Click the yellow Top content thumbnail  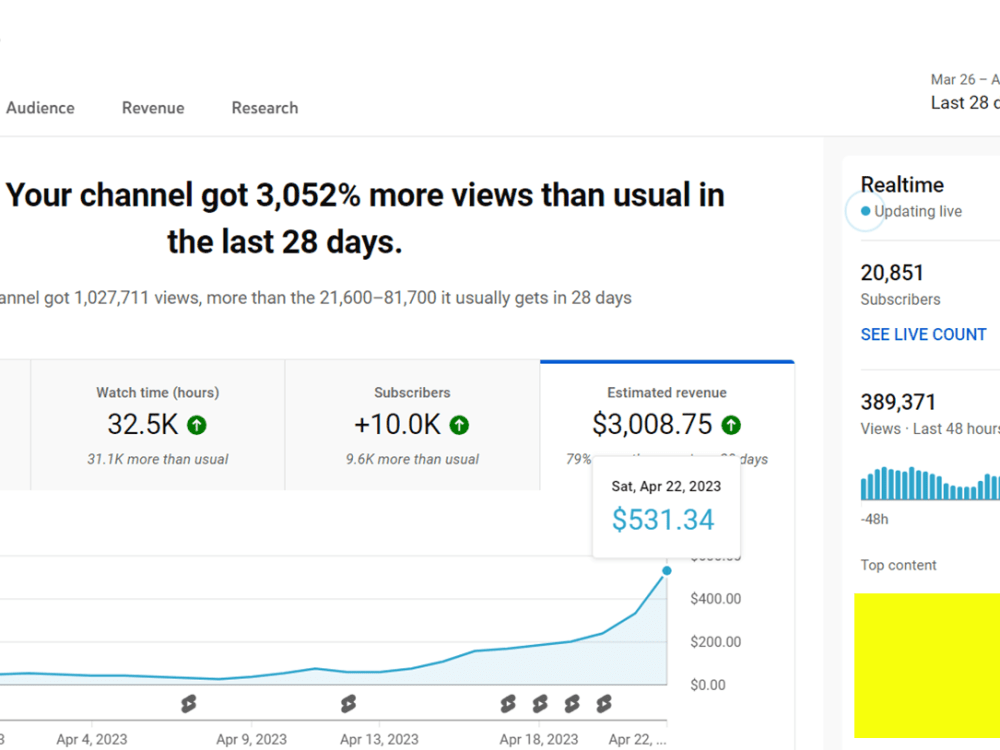click(927, 665)
